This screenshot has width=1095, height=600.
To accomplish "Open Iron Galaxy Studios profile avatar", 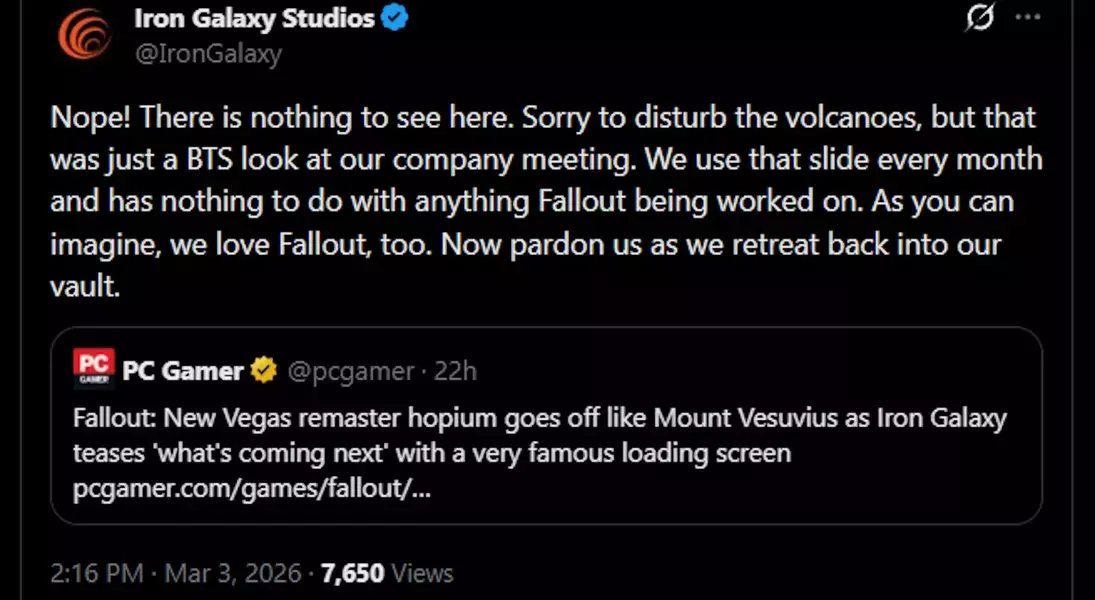I will (x=84, y=33).
